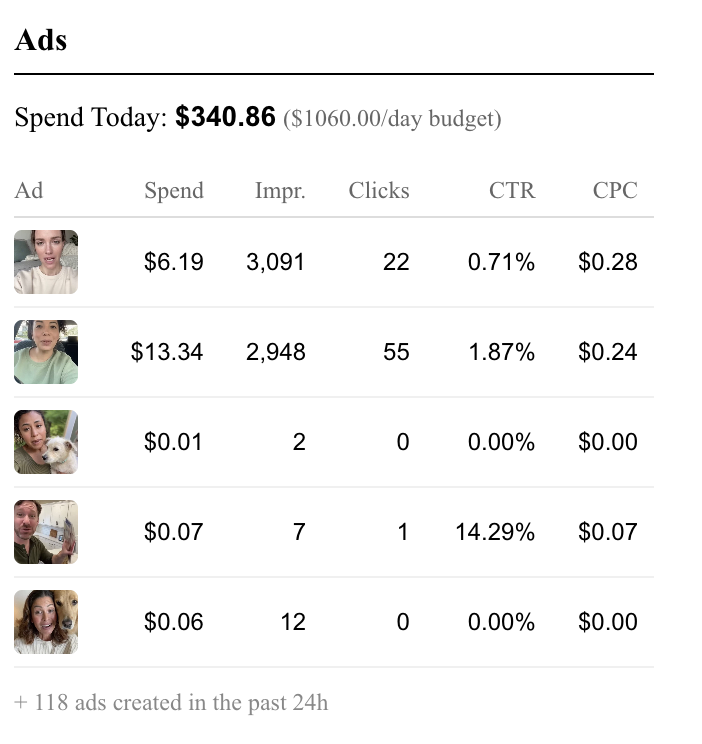Sort the table by Impr. column header

[280, 190]
